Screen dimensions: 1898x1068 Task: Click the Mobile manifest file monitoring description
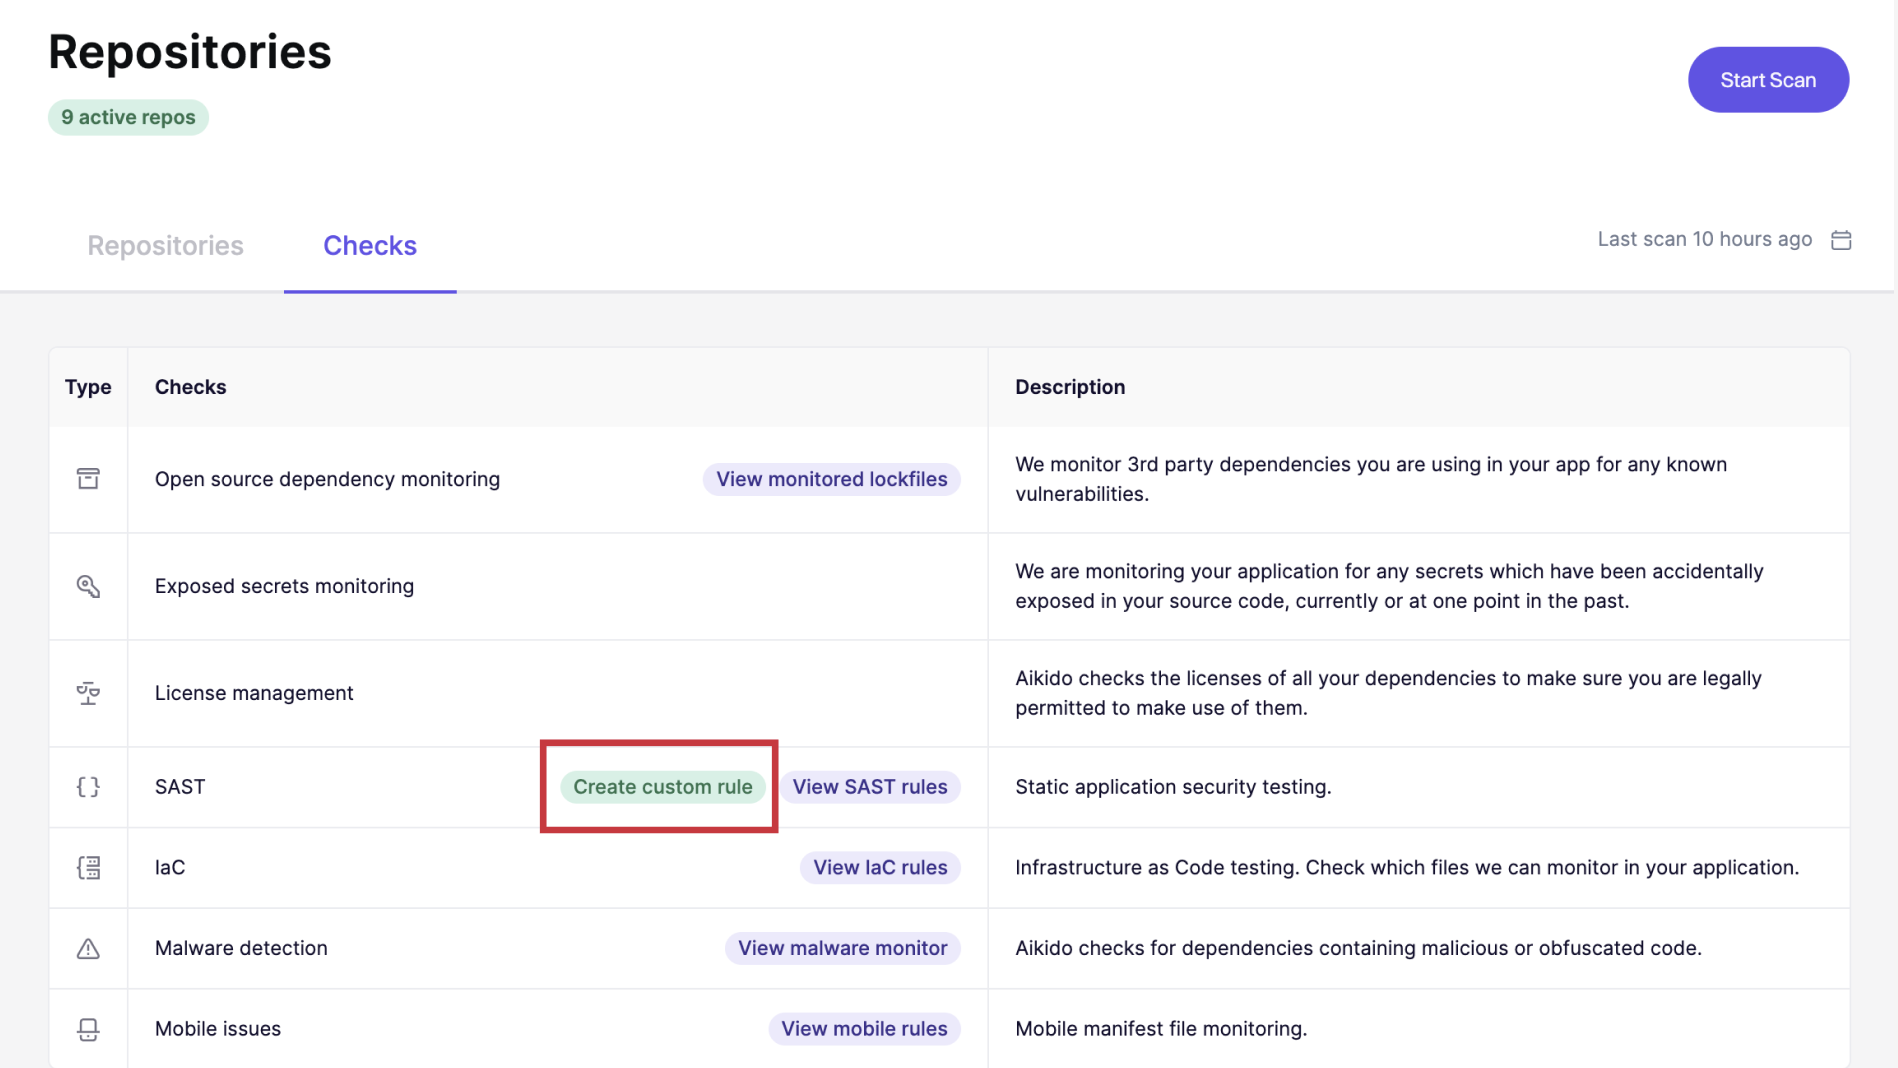pos(1161,1029)
